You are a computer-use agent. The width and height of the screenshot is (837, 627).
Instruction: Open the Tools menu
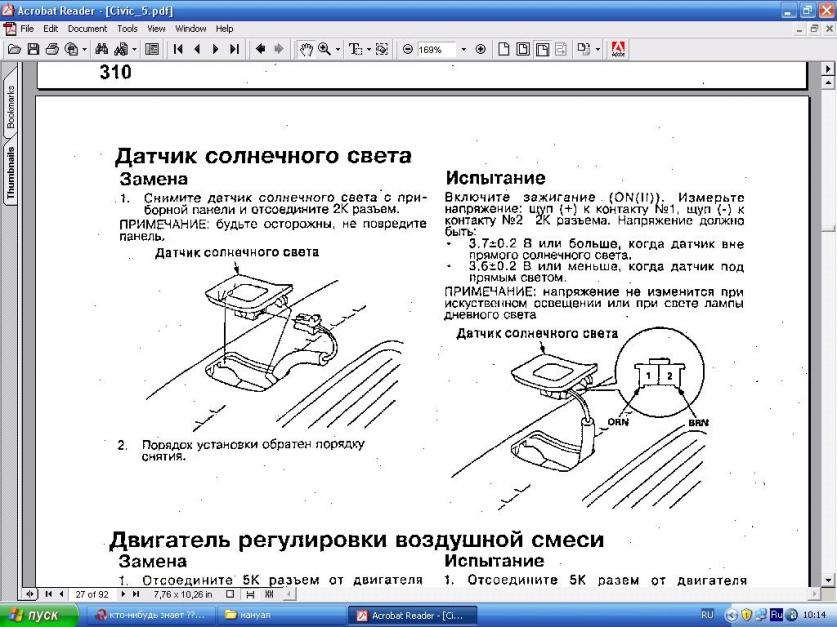[x=127, y=29]
